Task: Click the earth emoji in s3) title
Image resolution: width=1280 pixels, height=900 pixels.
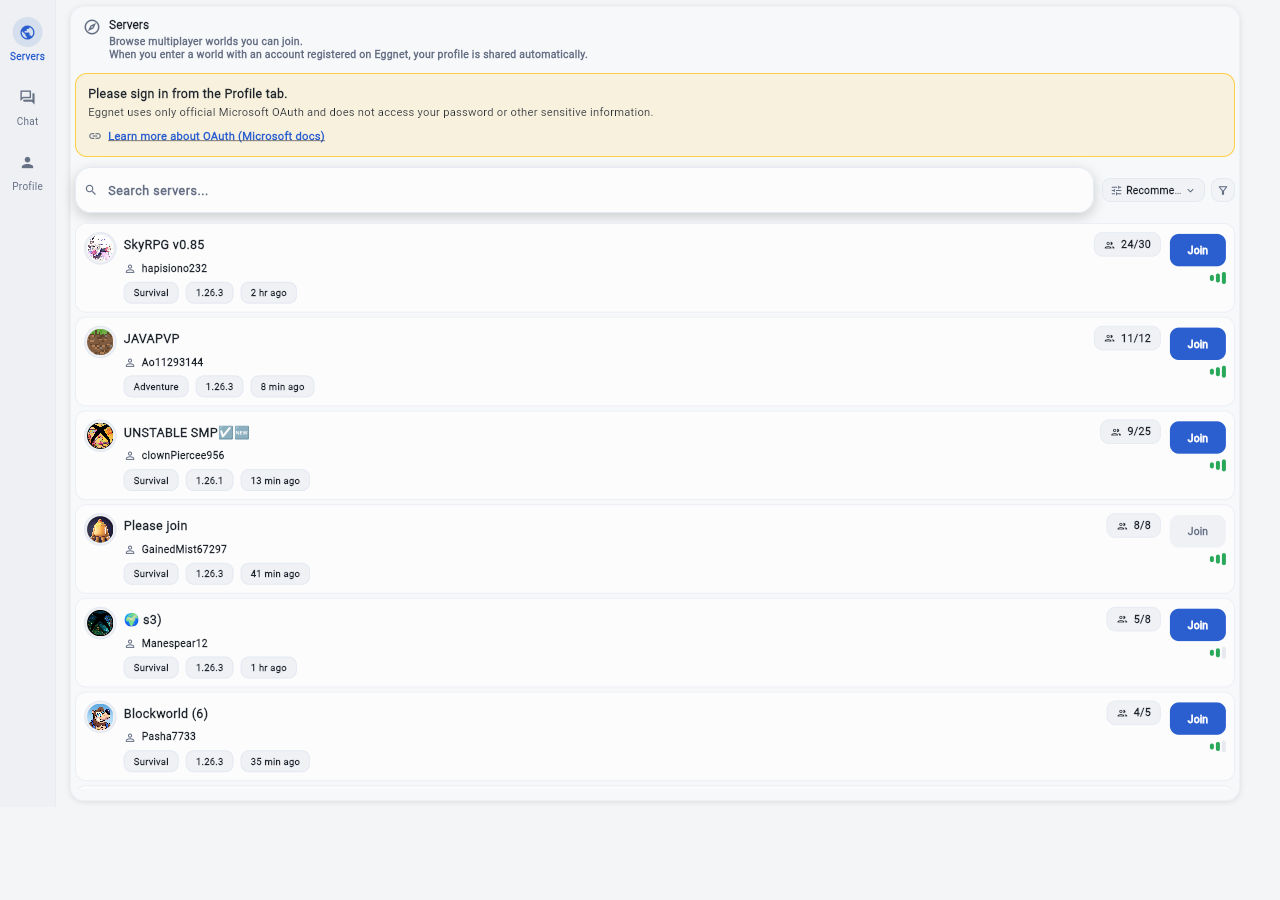Action: [131, 620]
